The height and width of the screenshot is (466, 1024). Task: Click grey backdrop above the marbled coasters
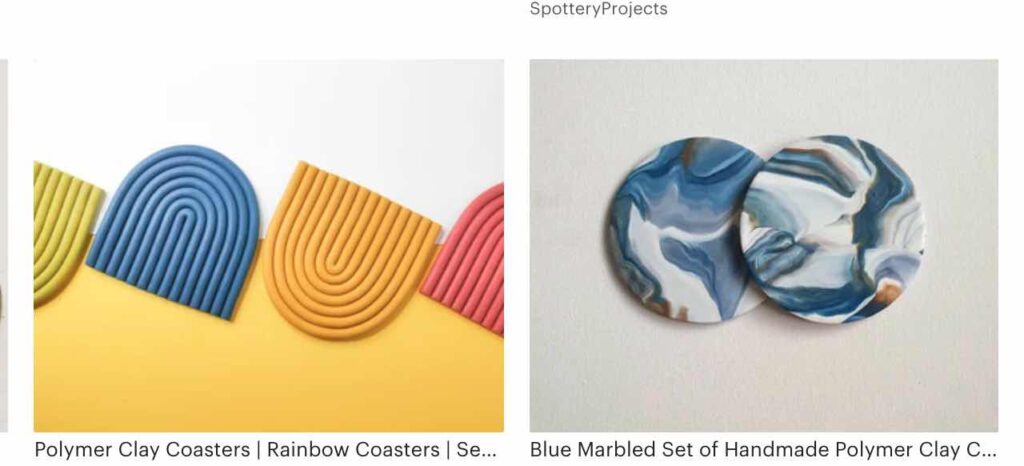point(763,97)
